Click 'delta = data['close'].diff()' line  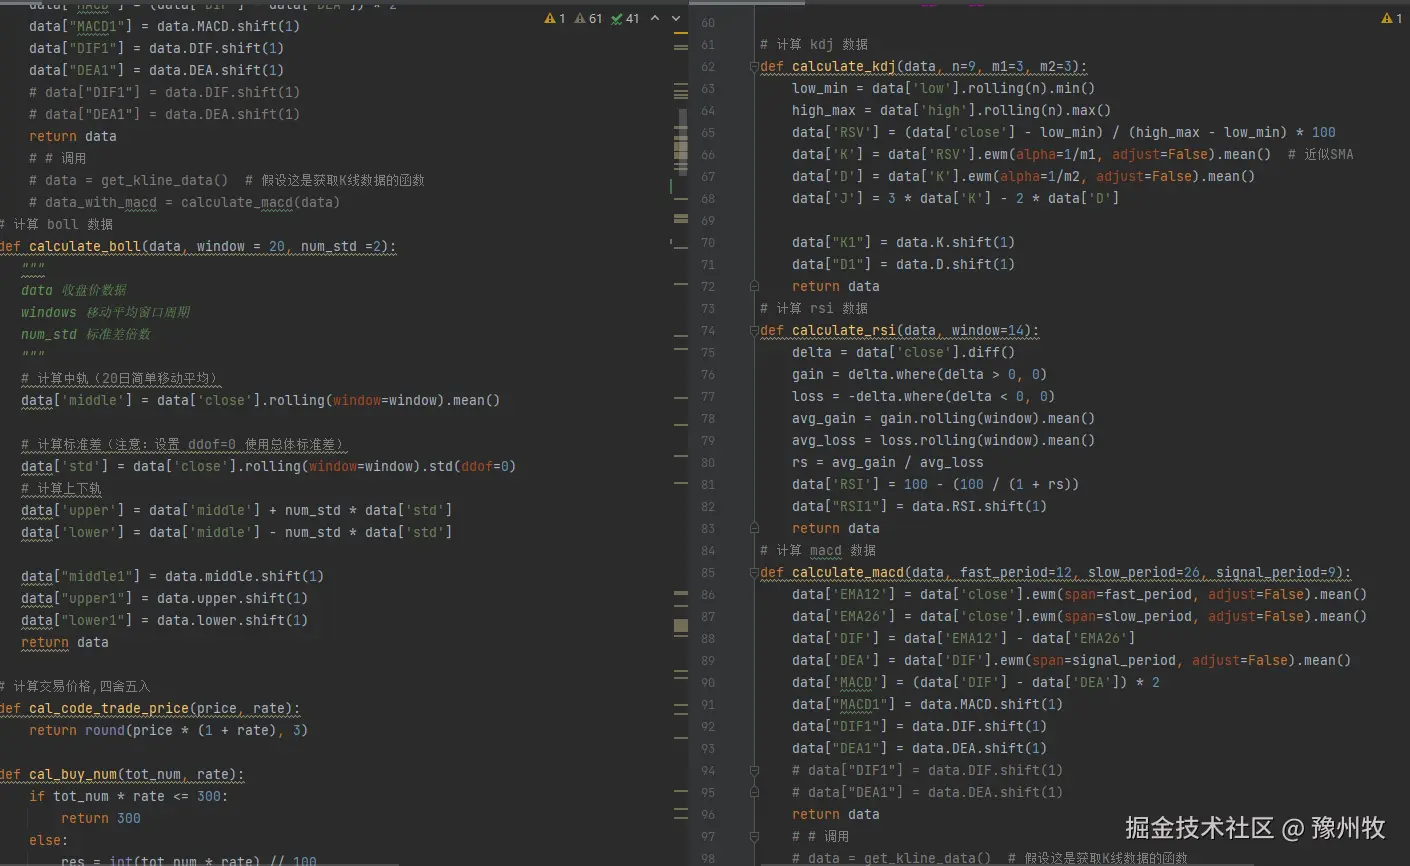(904, 353)
